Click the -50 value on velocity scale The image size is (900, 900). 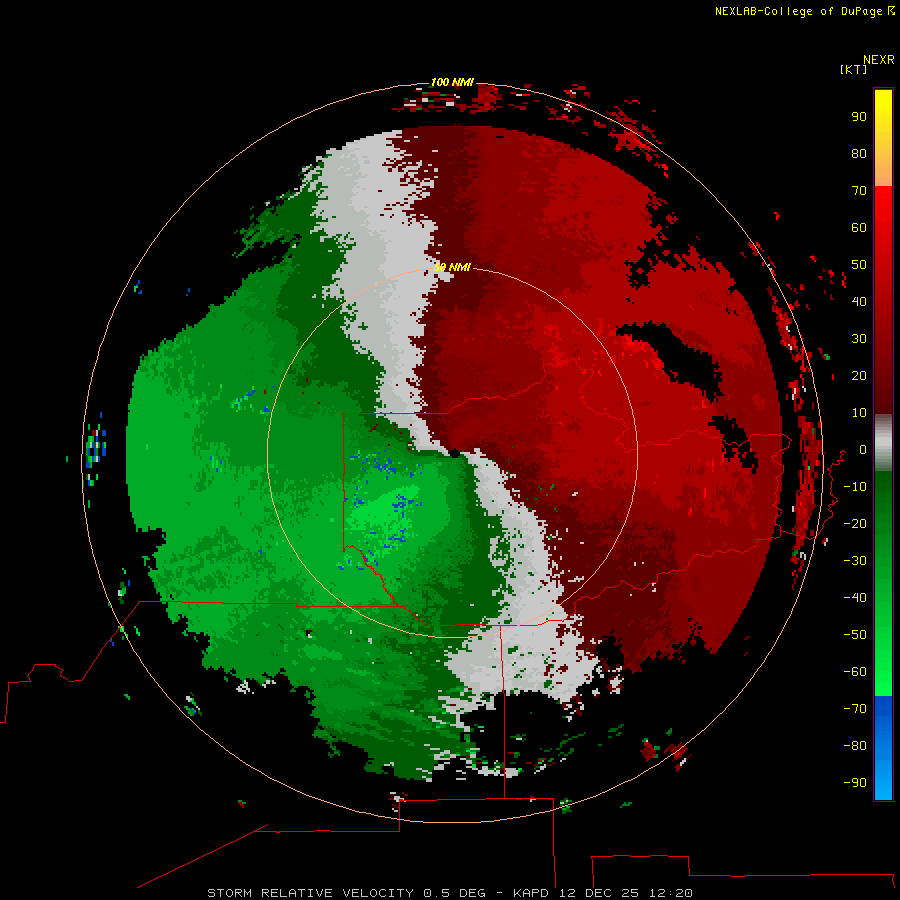(x=855, y=635)
